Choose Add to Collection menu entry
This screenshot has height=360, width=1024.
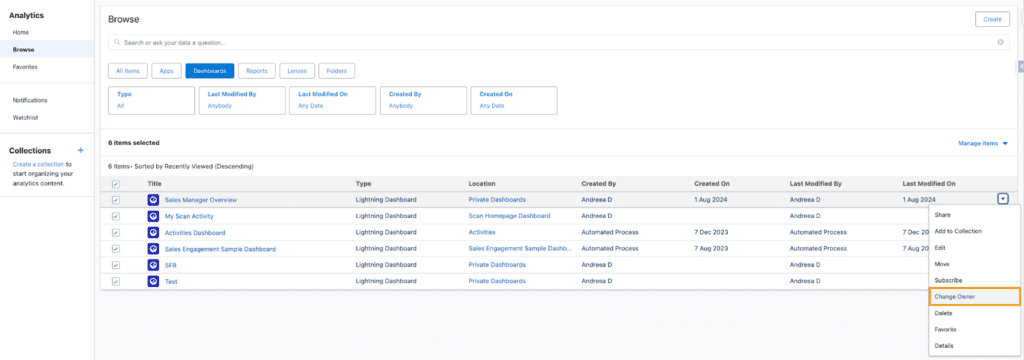pyautogui.click(x=974, y=231)
